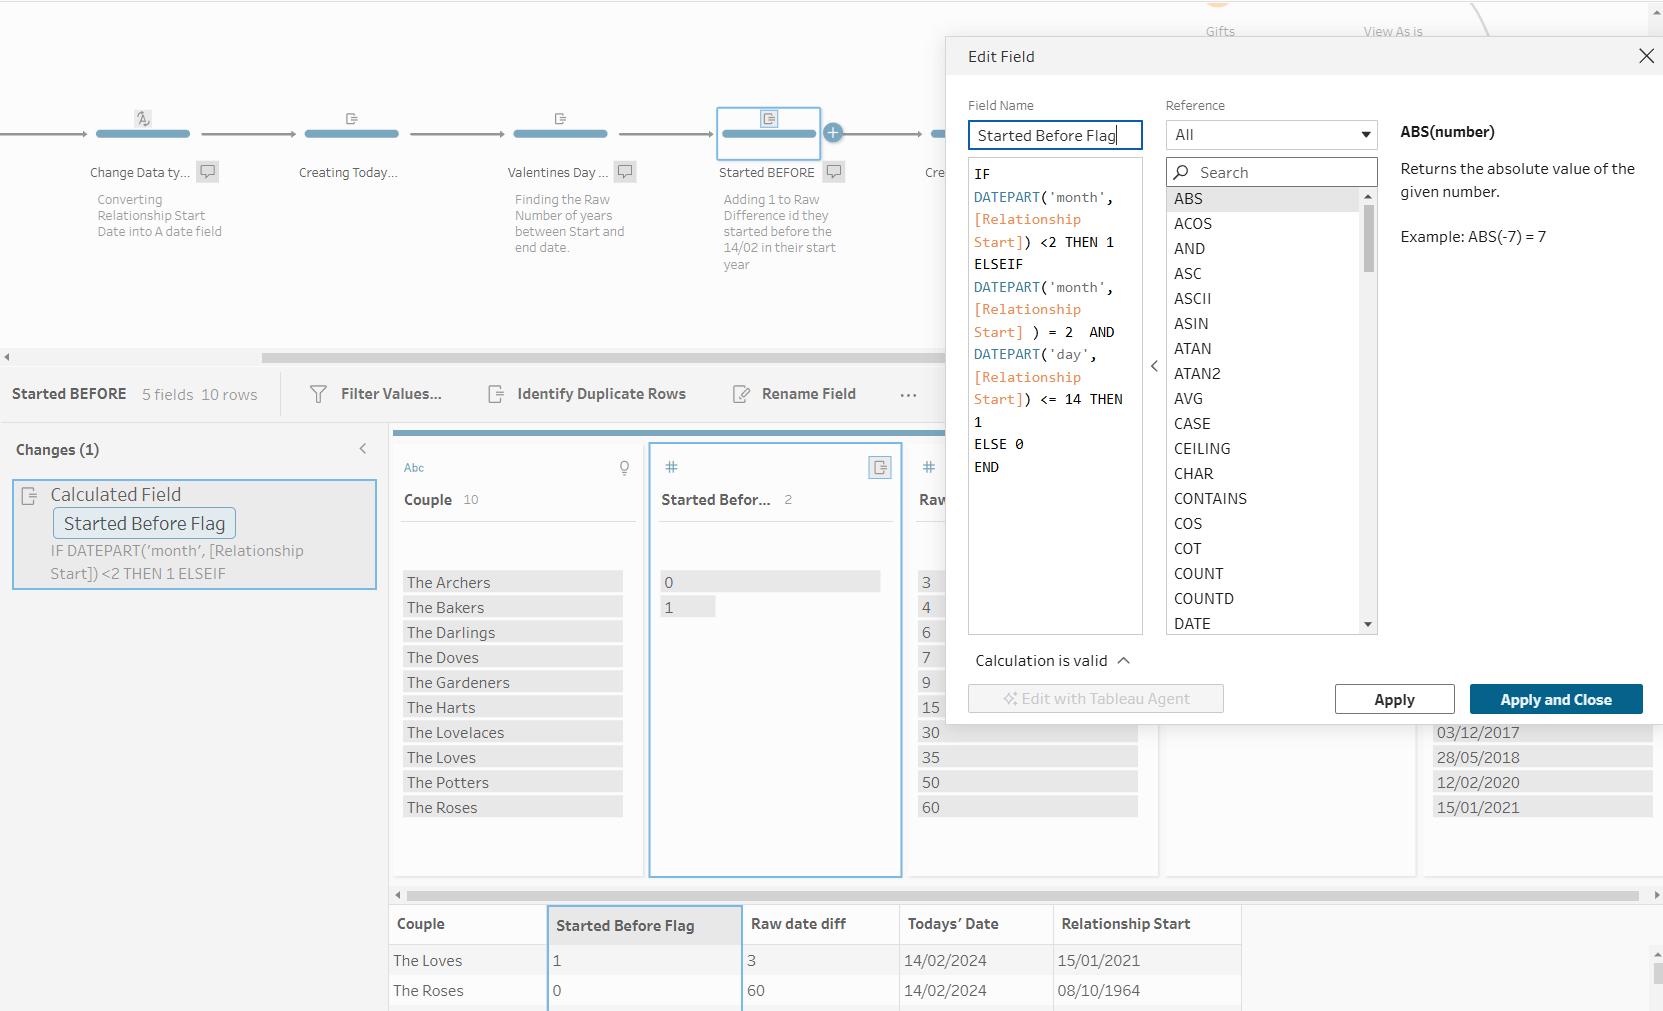1663x1011 pixels.
Task: Open the more options ellipsis in toolbar
Action: 908,395
